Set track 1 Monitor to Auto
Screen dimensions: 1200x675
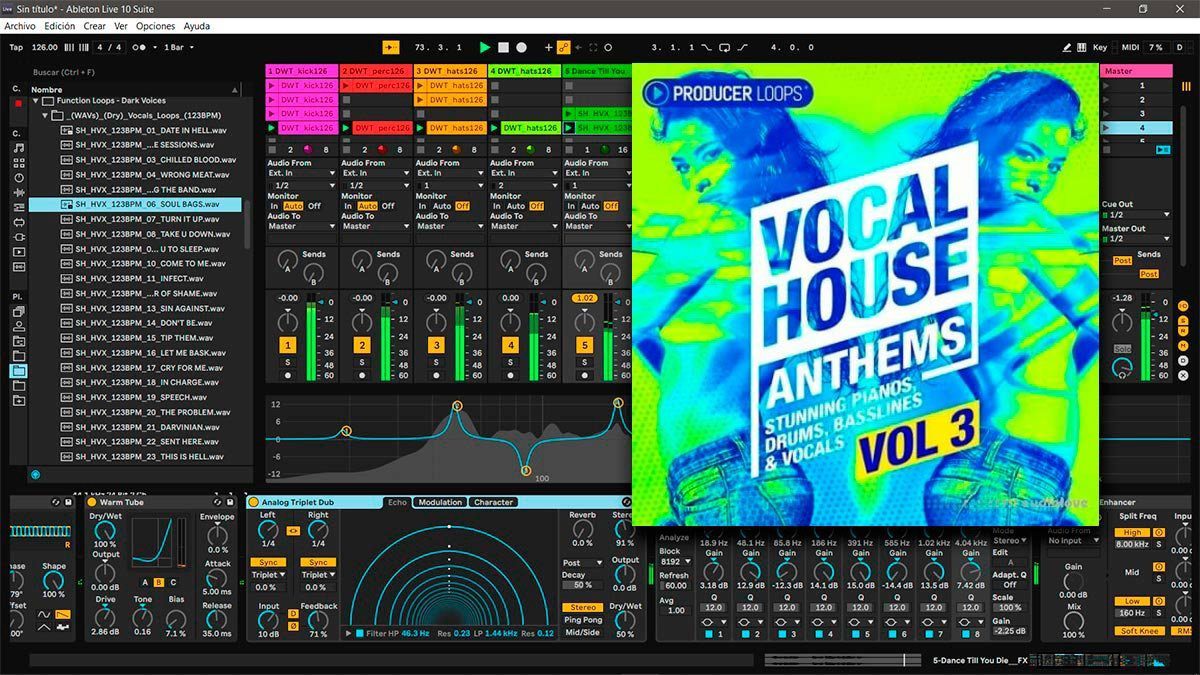coord(294,206)
